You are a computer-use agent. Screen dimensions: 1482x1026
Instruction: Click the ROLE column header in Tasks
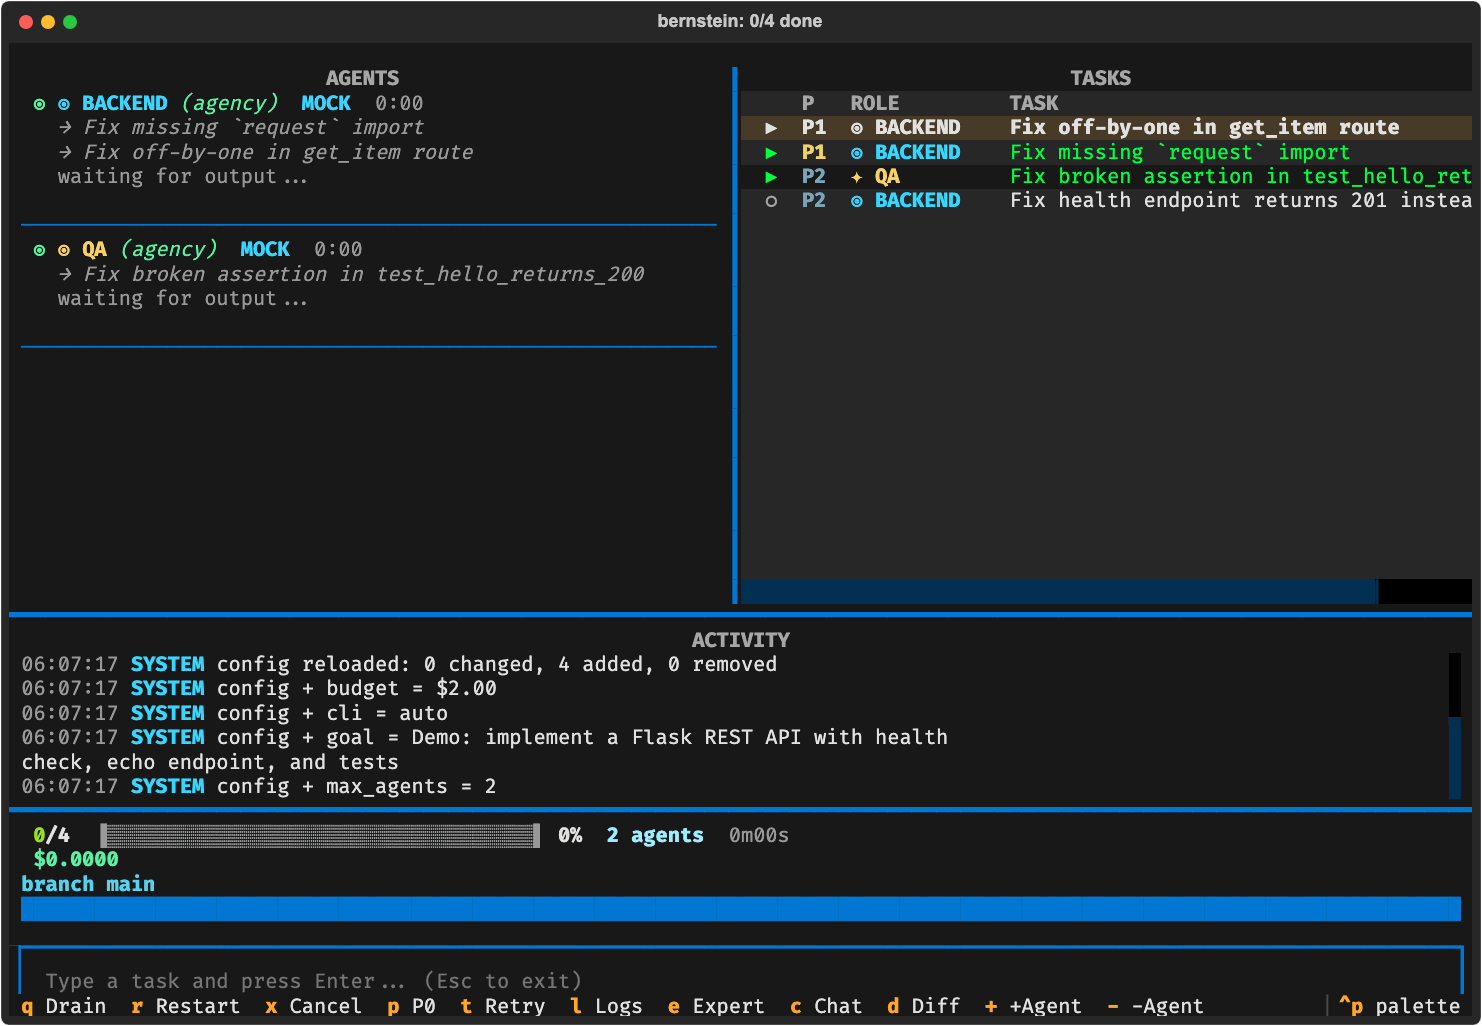click(x=875, y=103)
